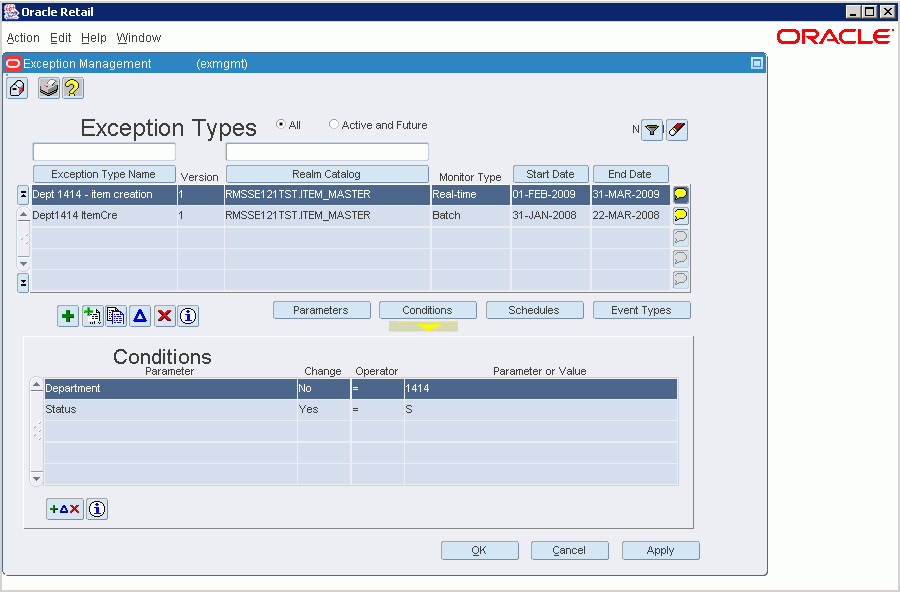900x592 pixels.
Task: Sort by Exception Type Name header button
Action: pyautogui.click(x=104, y=174)
